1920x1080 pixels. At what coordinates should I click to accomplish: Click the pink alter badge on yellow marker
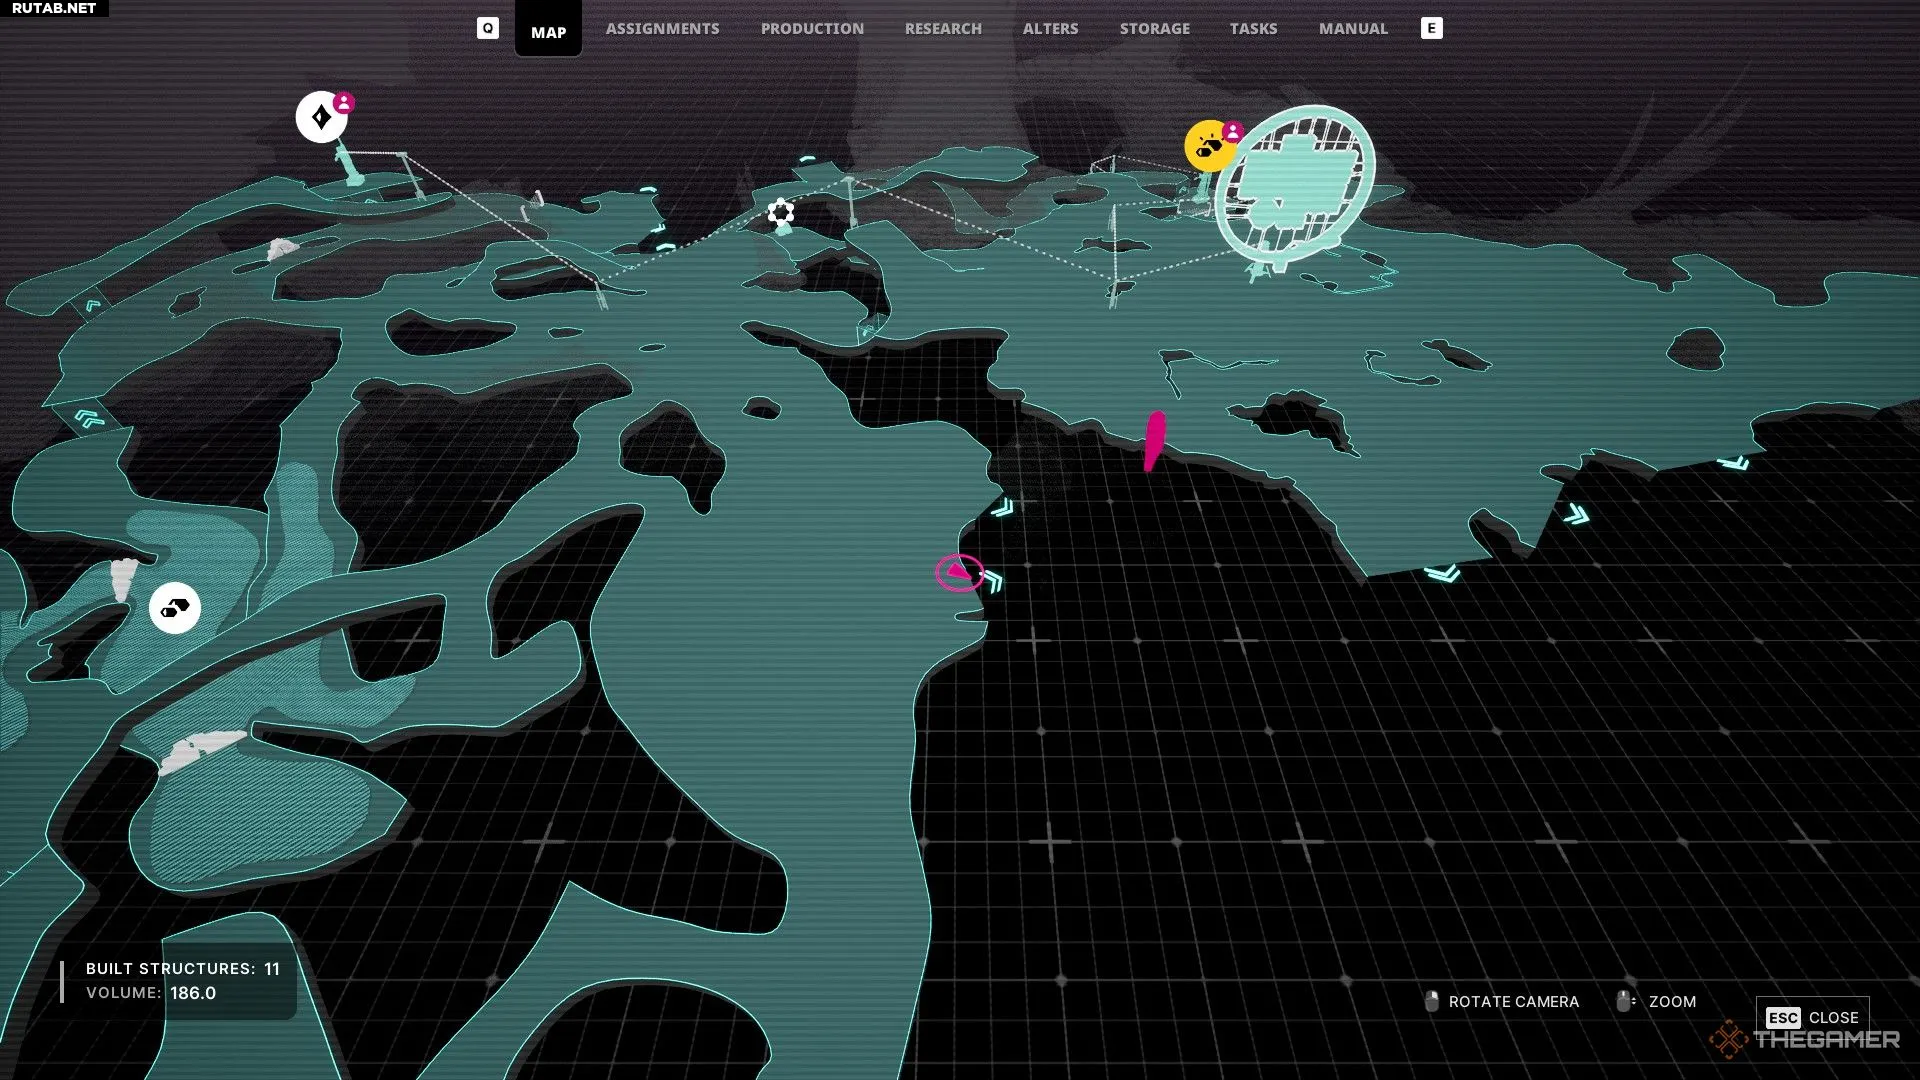click(1233, 131)
